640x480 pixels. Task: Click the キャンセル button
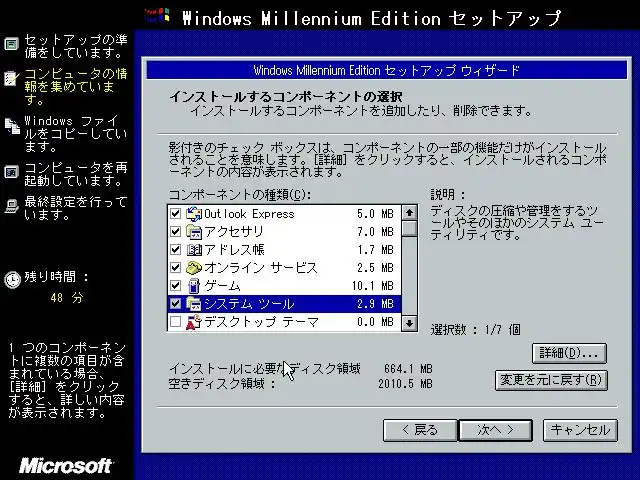tap(580, 430)
